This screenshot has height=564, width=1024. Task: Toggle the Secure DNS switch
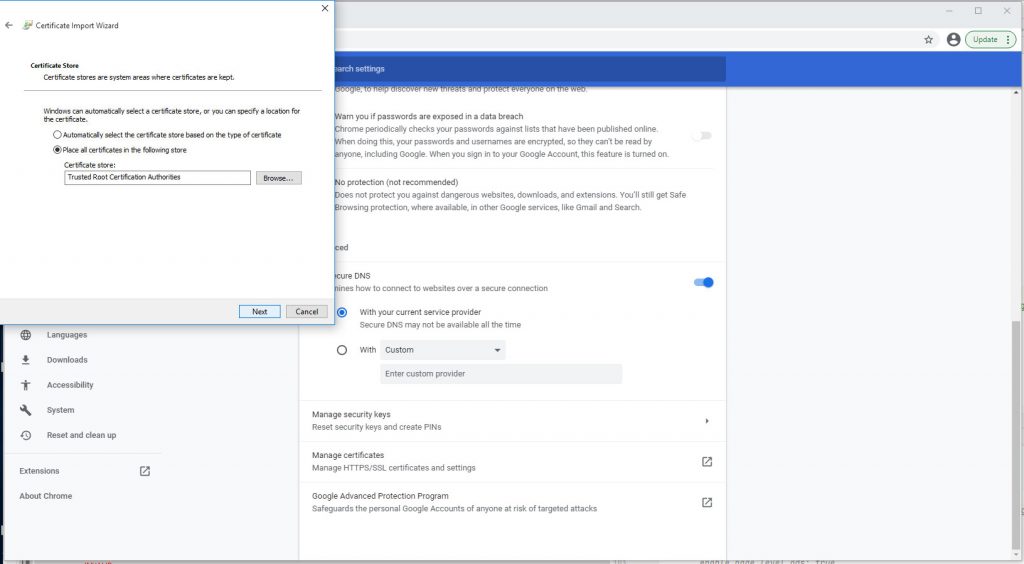703,282
